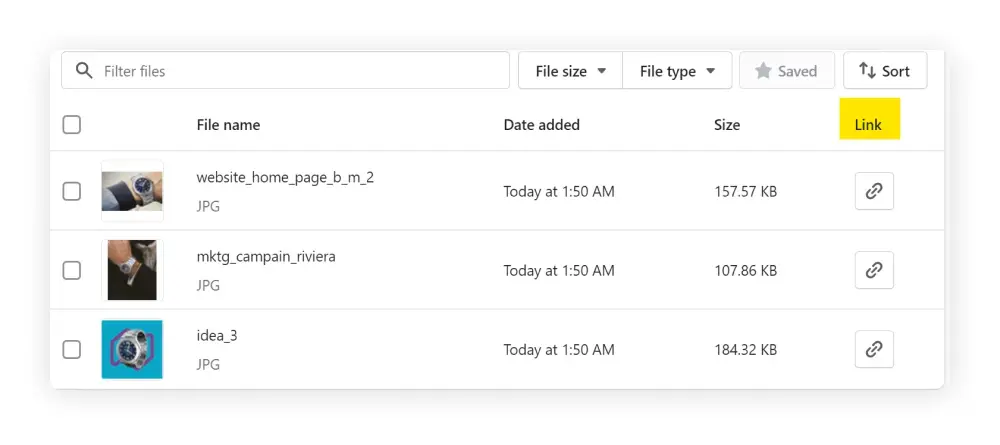
Task: Click the Date added column header
Action: (x=541, y=125)
